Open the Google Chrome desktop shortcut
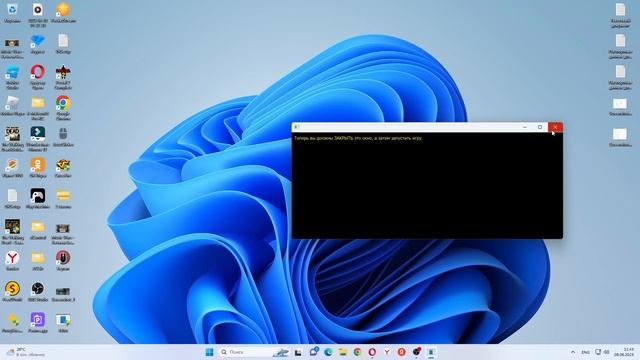Screen dimensions: 640x360 [x=63, y=107]
